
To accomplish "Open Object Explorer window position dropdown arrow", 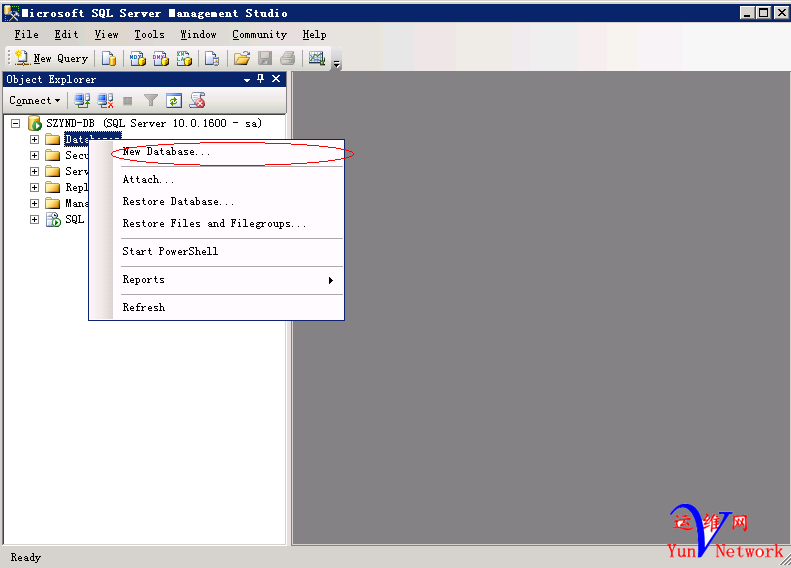I will 247,80.
